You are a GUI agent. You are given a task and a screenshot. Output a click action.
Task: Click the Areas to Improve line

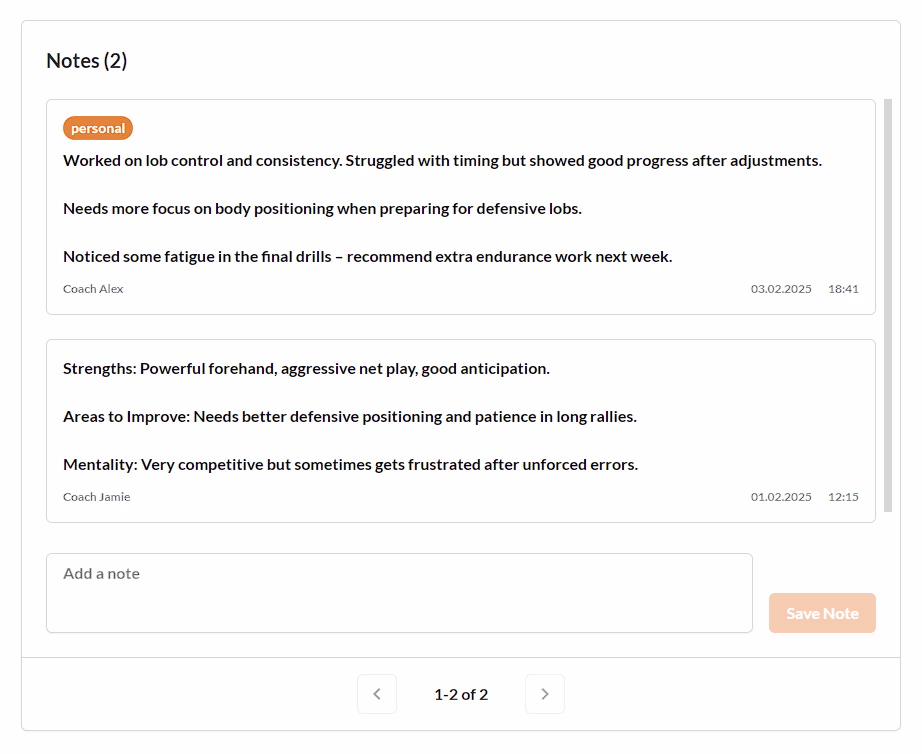tap(349, 416)
